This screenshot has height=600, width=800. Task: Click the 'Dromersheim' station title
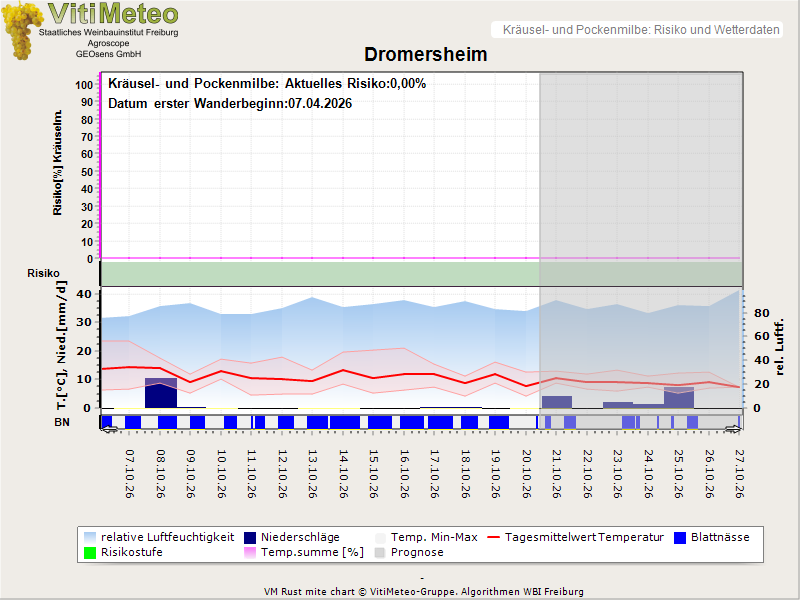point(426,54)
